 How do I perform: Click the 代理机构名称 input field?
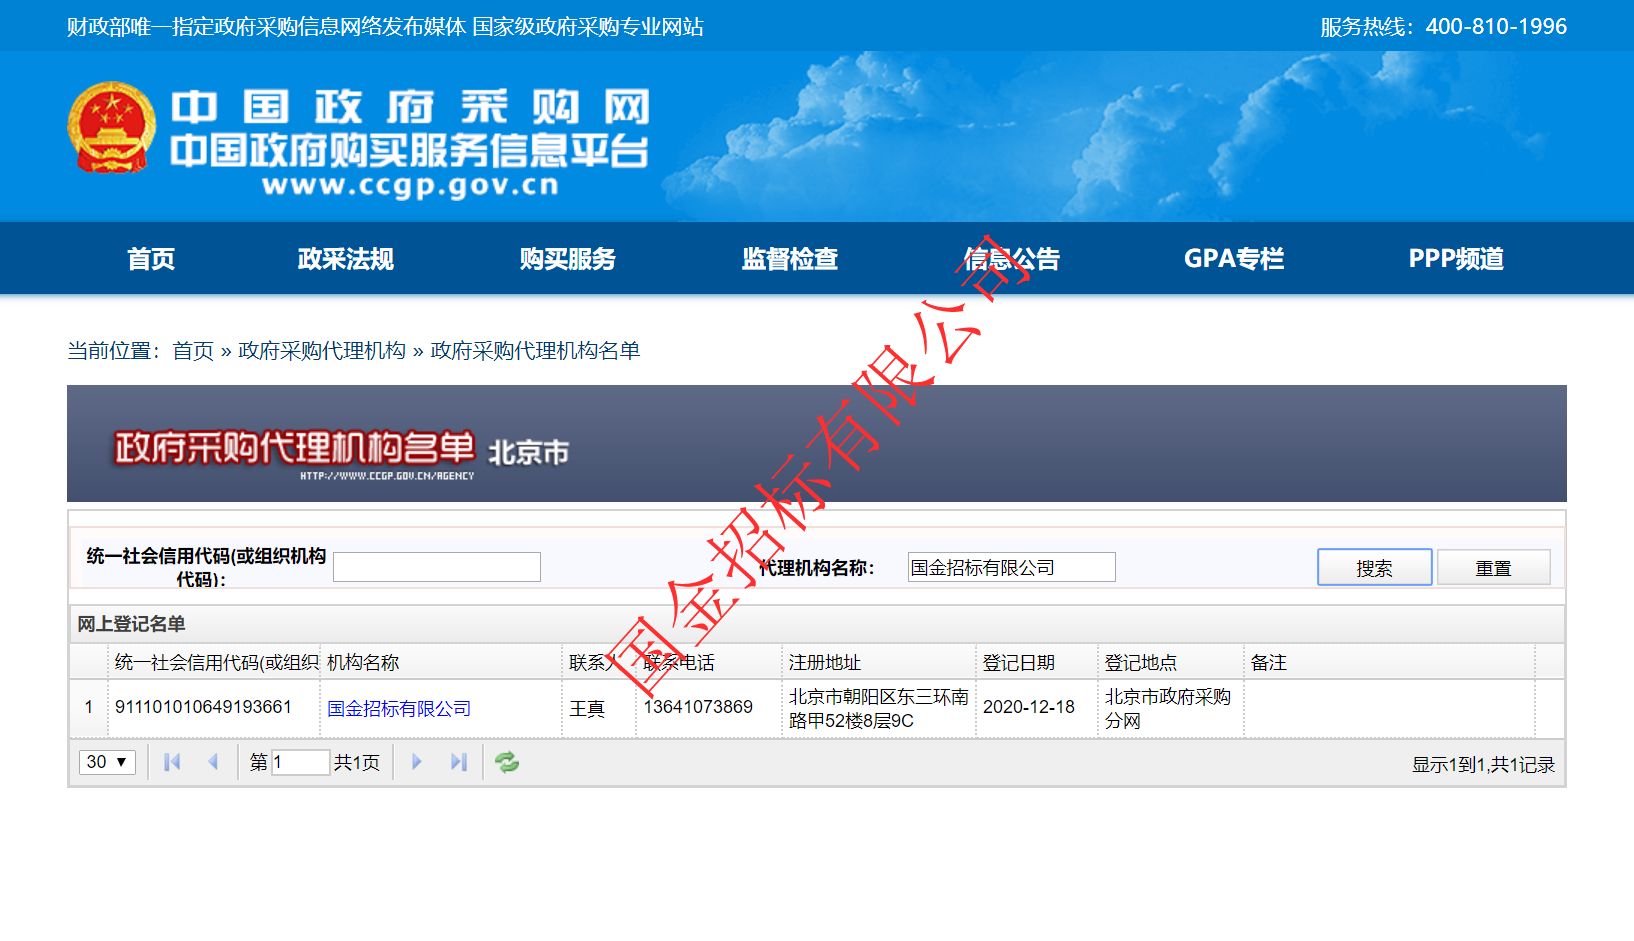[1011, 567]
